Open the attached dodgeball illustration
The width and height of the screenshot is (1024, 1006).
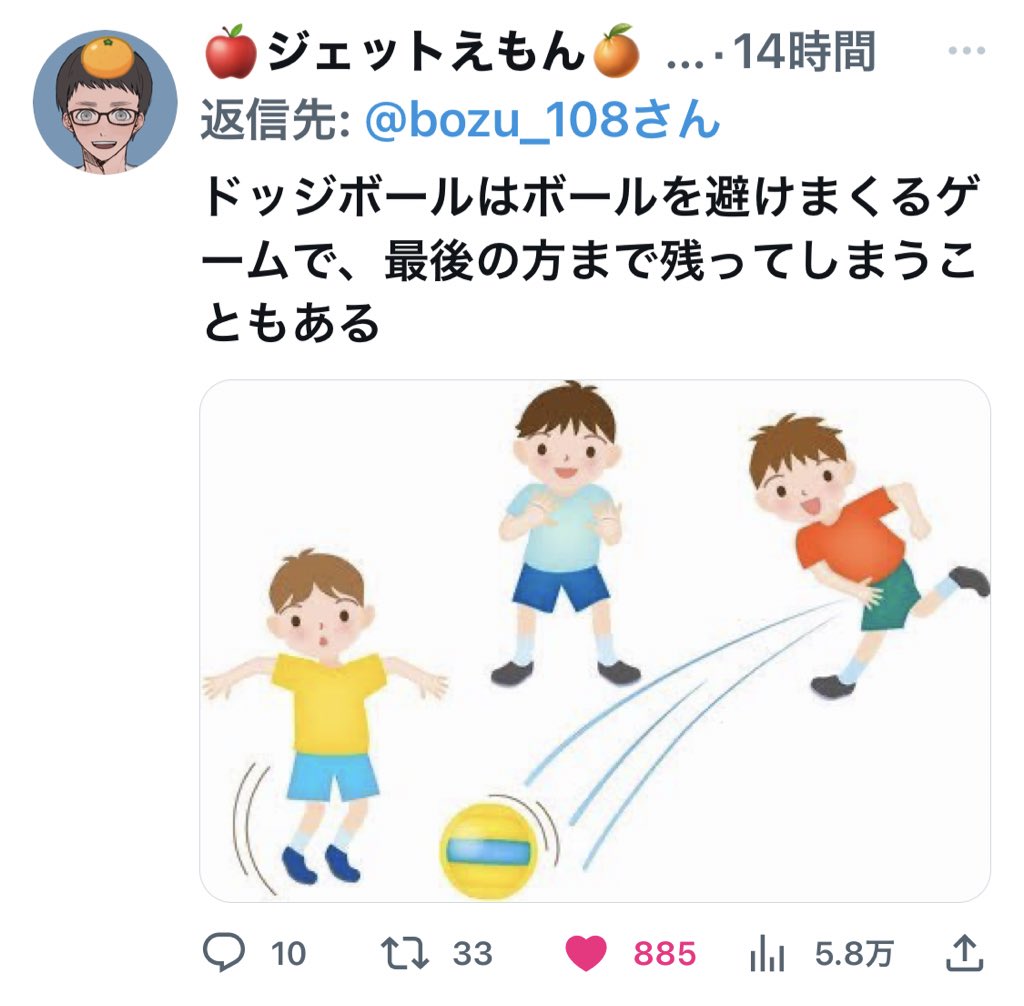pyautogui.click(x=595, y=641)
